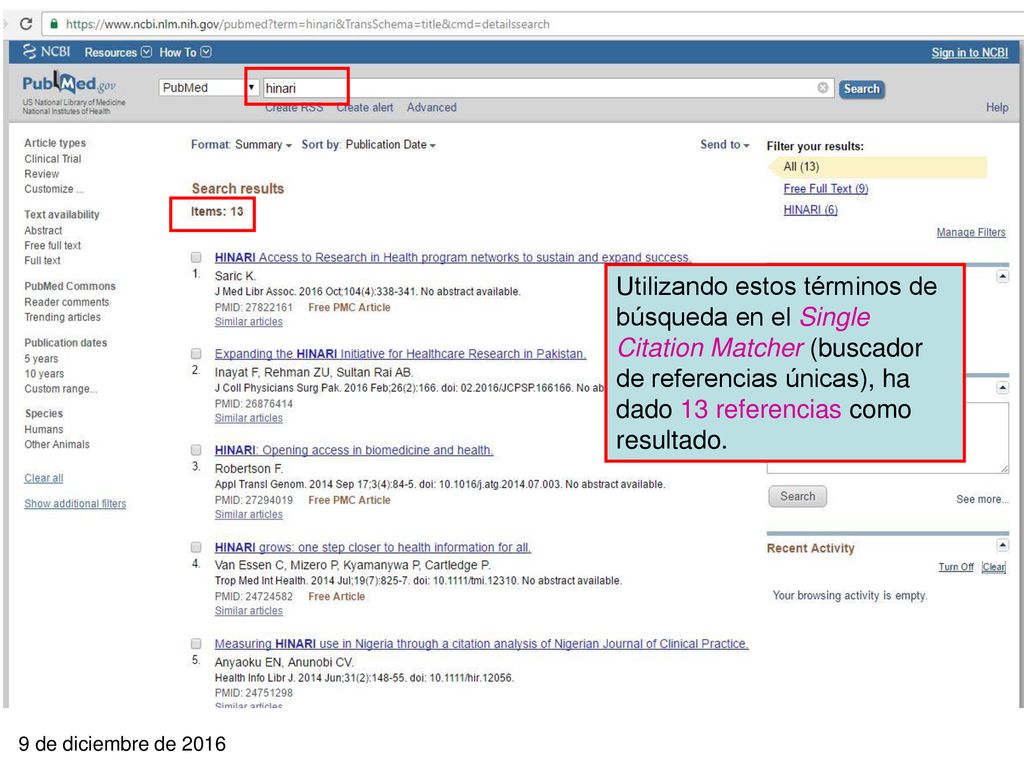Select the HINARI (6) filter
This screenshot has width=1024, height=768.
[x=810, y=210]
